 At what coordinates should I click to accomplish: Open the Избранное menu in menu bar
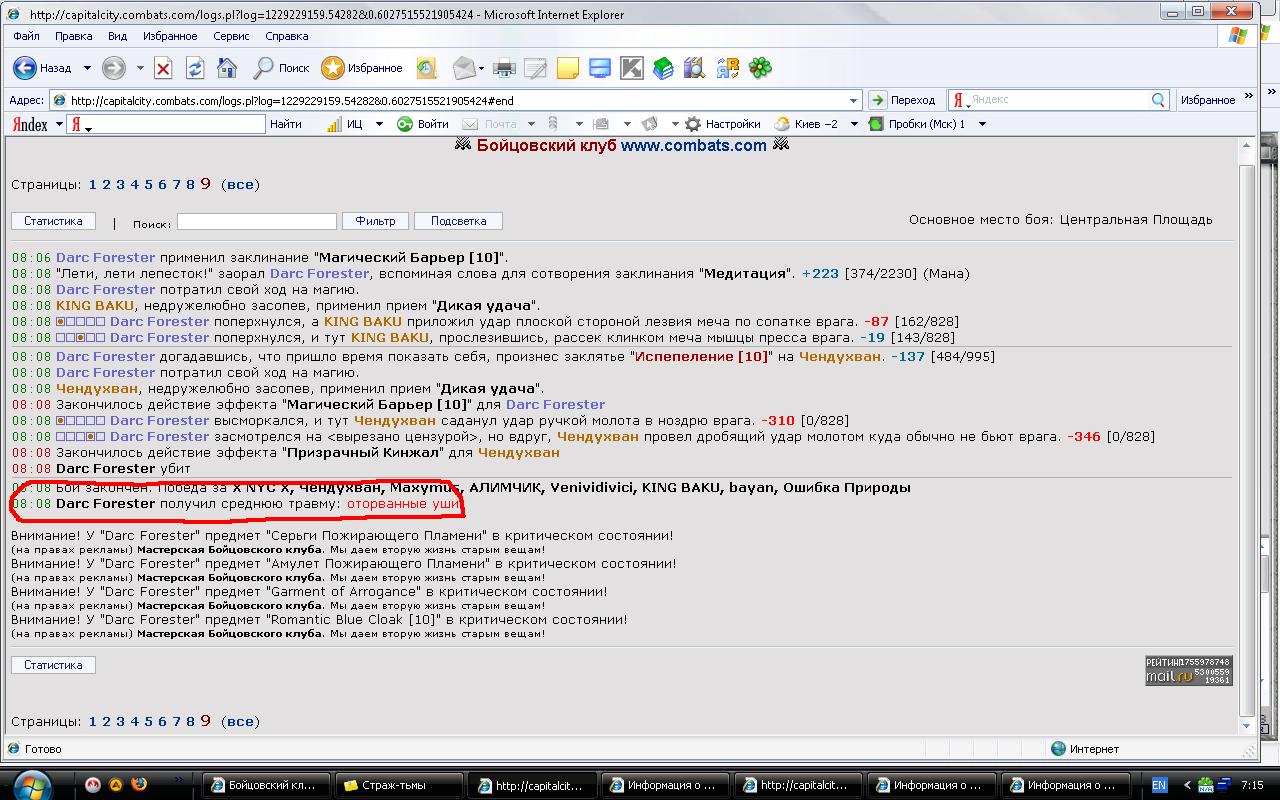[170, 36]
